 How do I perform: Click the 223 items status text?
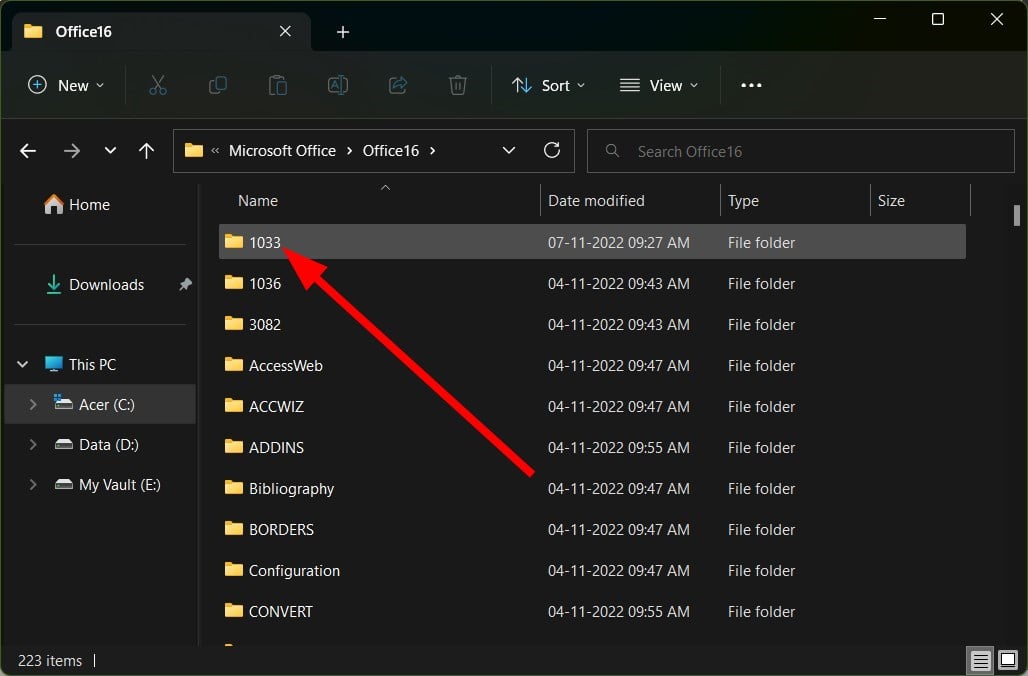[50, 660]
